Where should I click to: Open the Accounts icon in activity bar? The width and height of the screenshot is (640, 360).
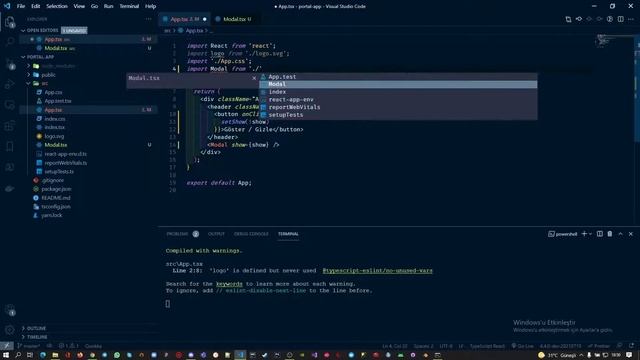(x=10, y=310)
